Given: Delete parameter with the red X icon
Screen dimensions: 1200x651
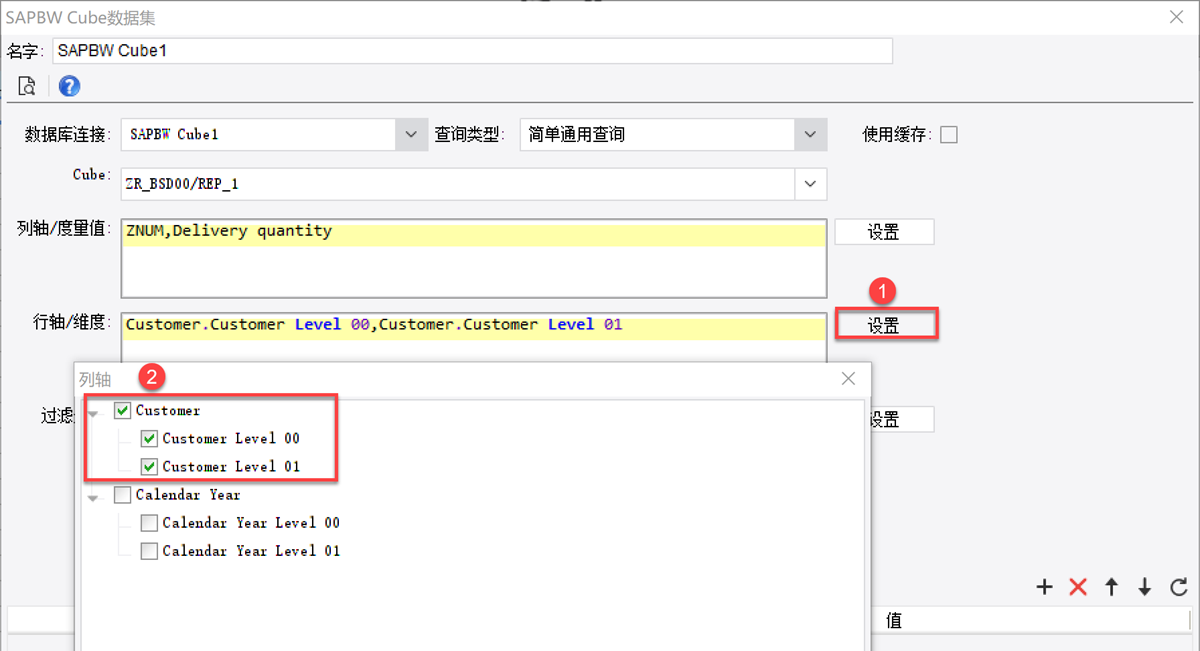Looking at the screenshot, I should pos(1078,587).
